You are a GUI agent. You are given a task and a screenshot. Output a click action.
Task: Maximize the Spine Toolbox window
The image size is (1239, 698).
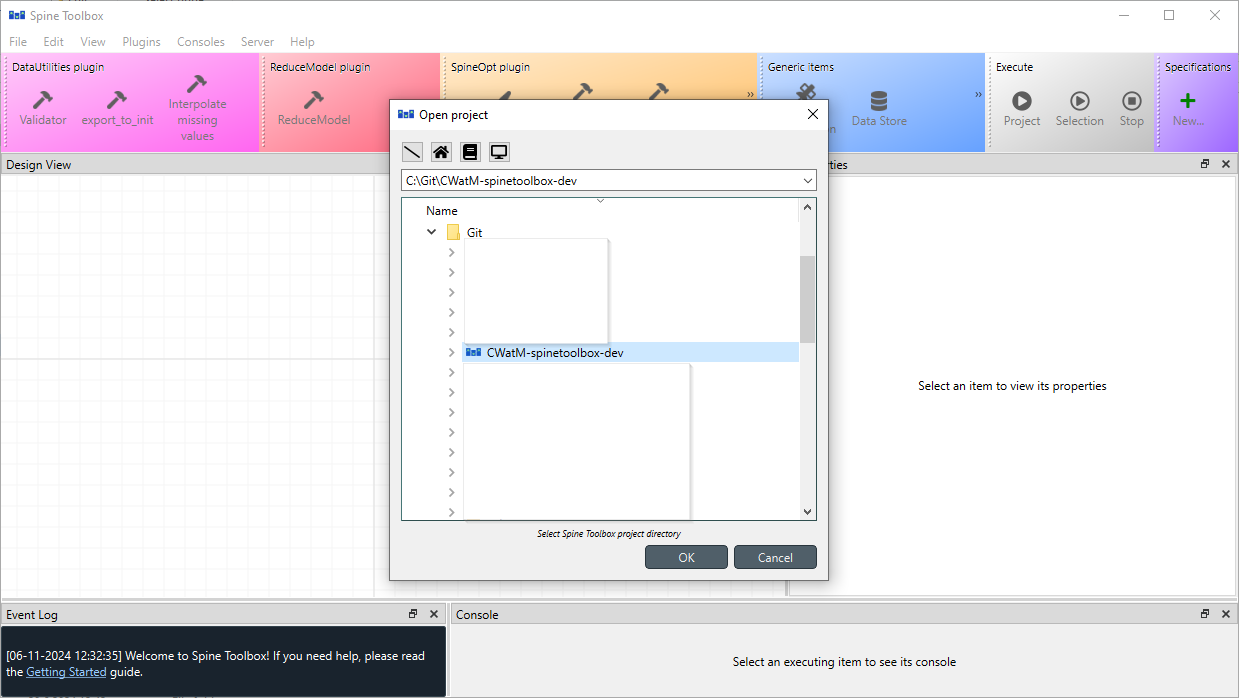click(x=1169, y=15)
